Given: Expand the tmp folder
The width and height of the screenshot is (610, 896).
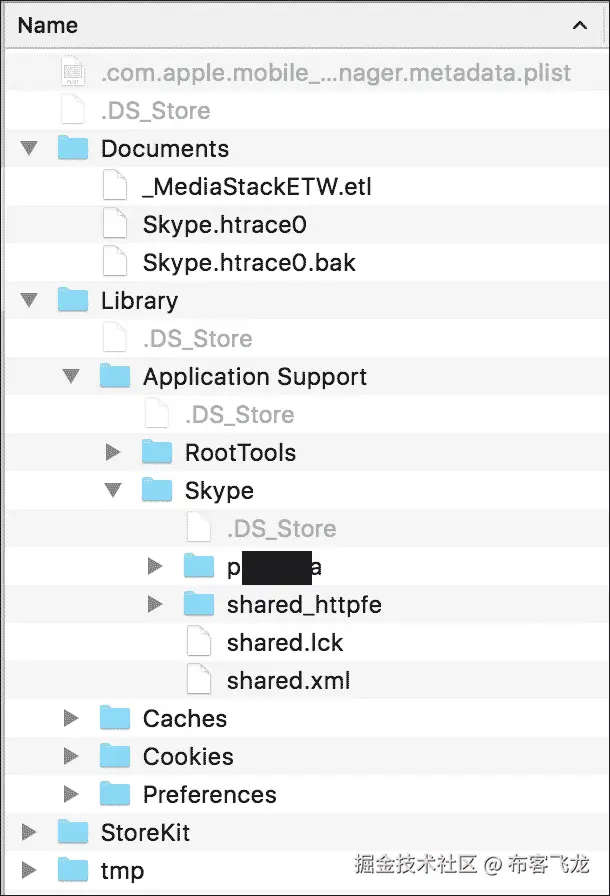Looking at the screenshot, I should [29, 871].
